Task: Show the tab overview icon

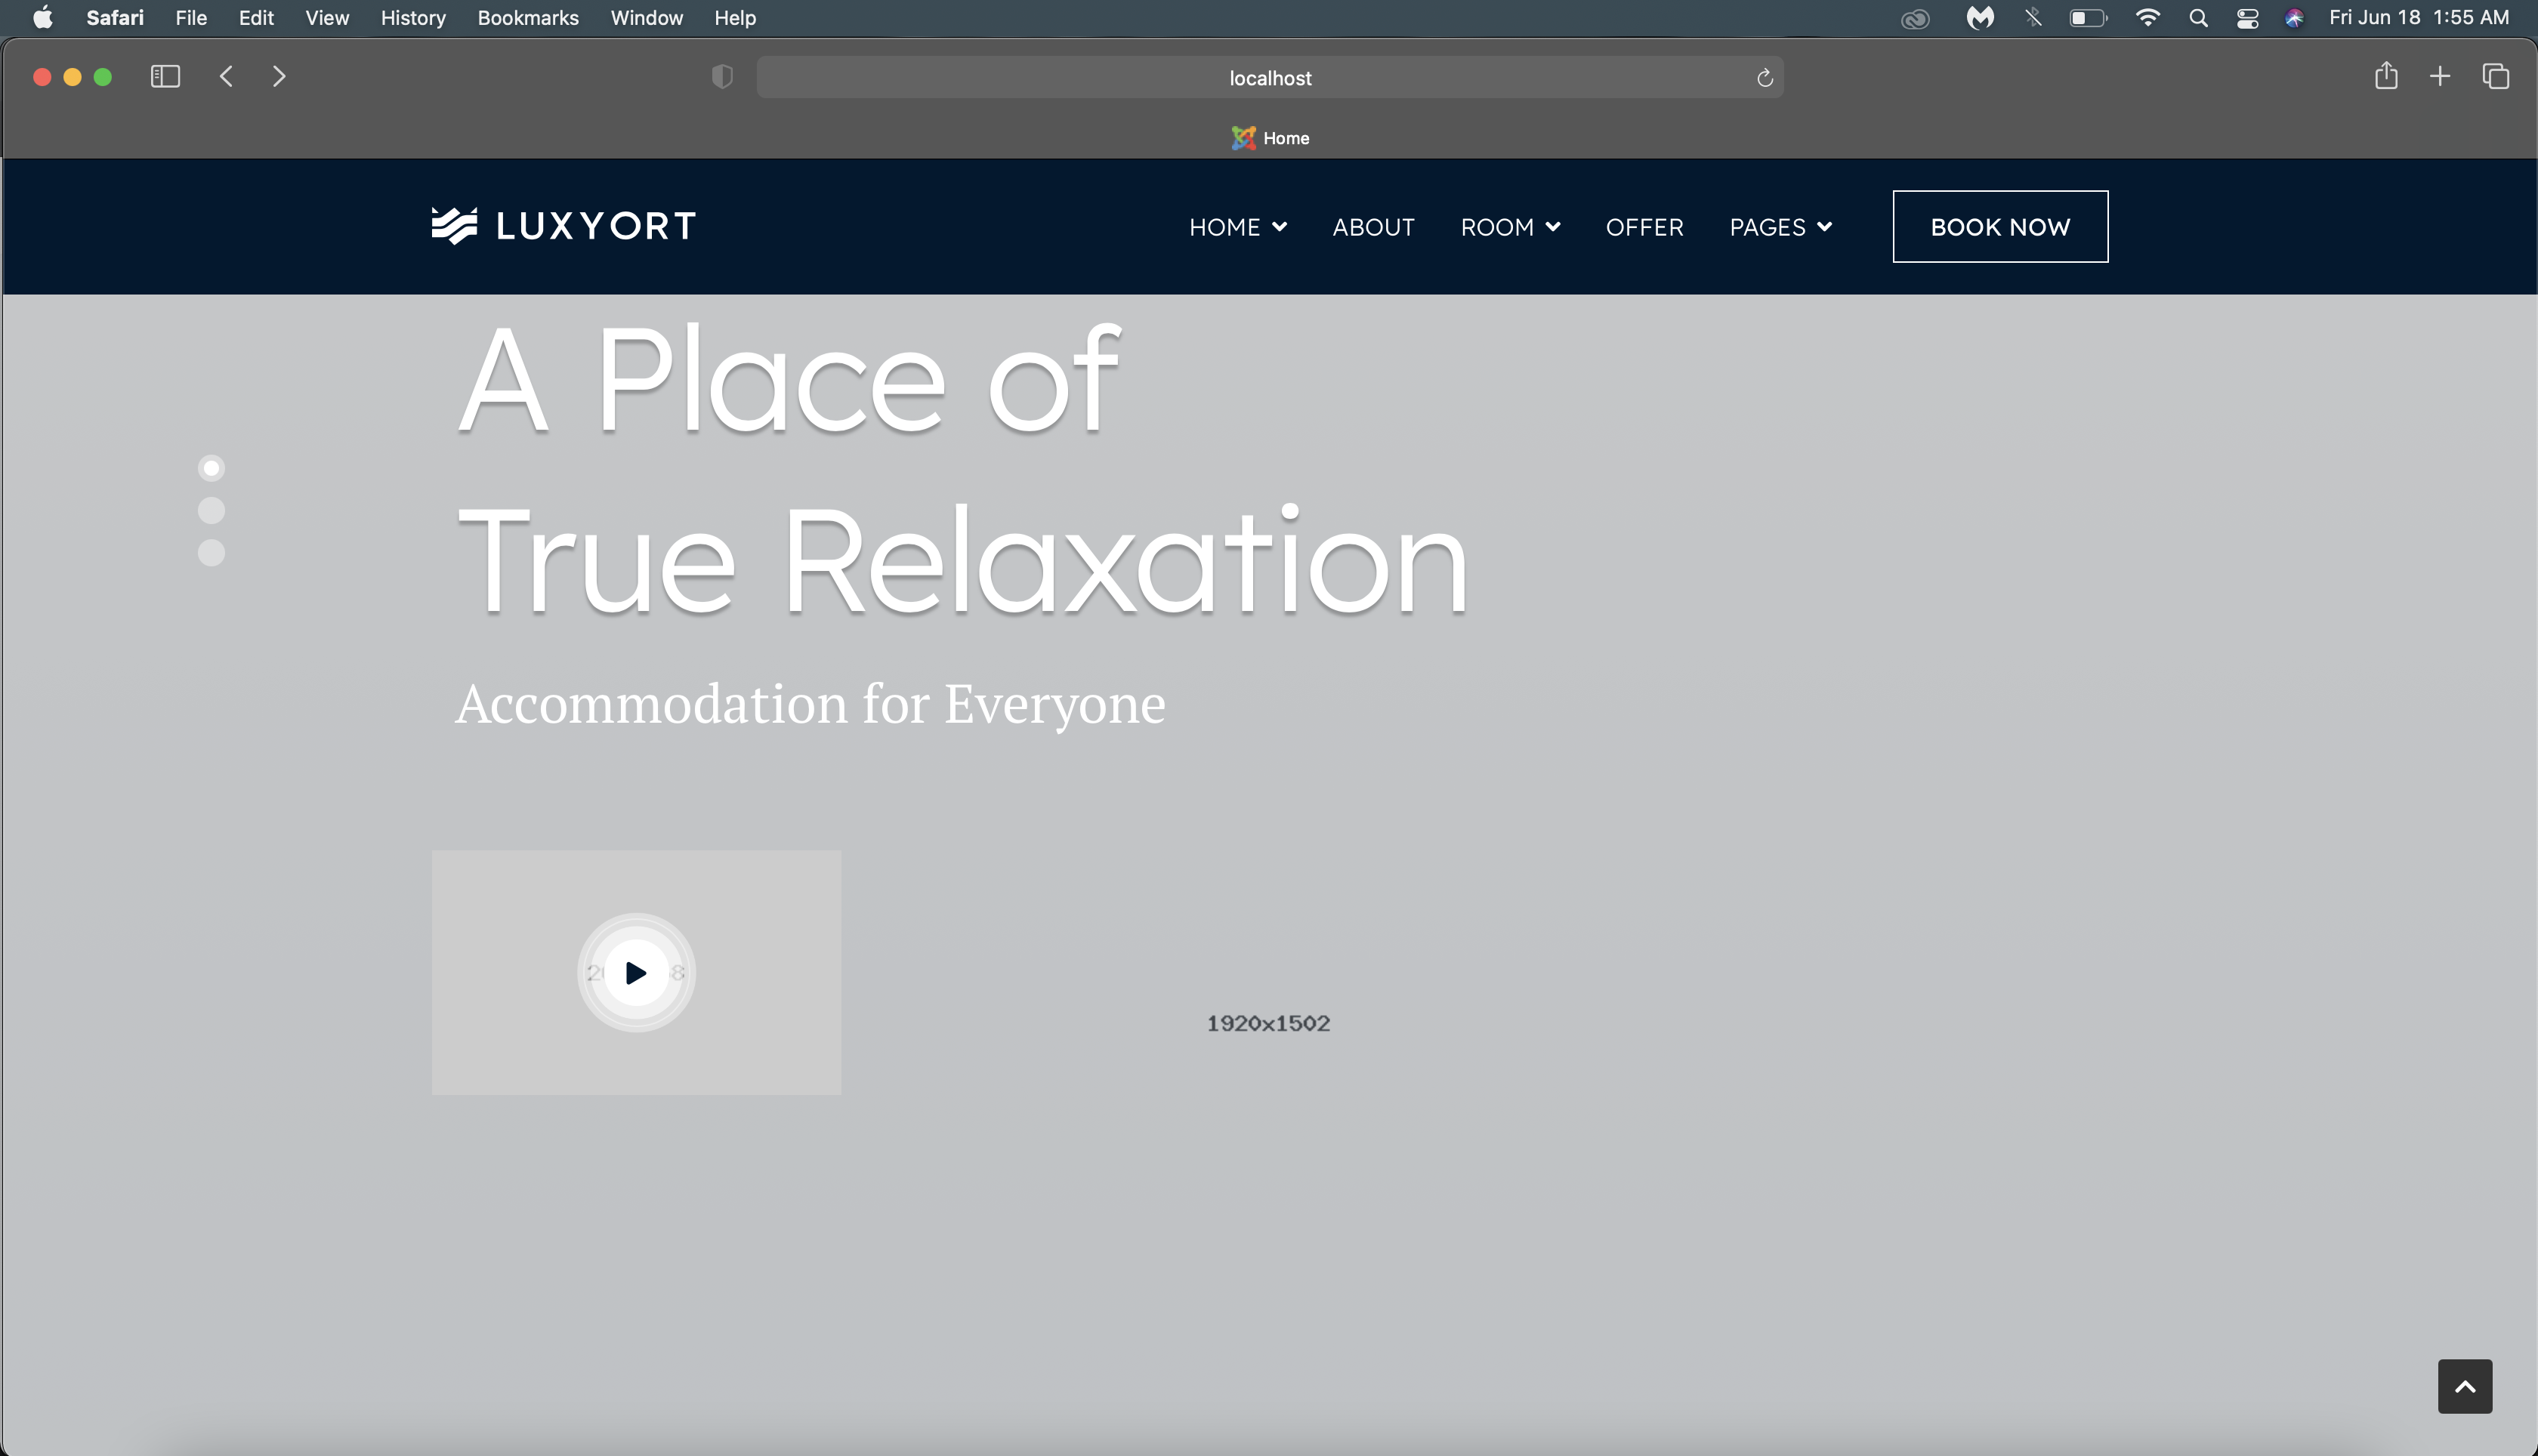Action: (2496, 76)
